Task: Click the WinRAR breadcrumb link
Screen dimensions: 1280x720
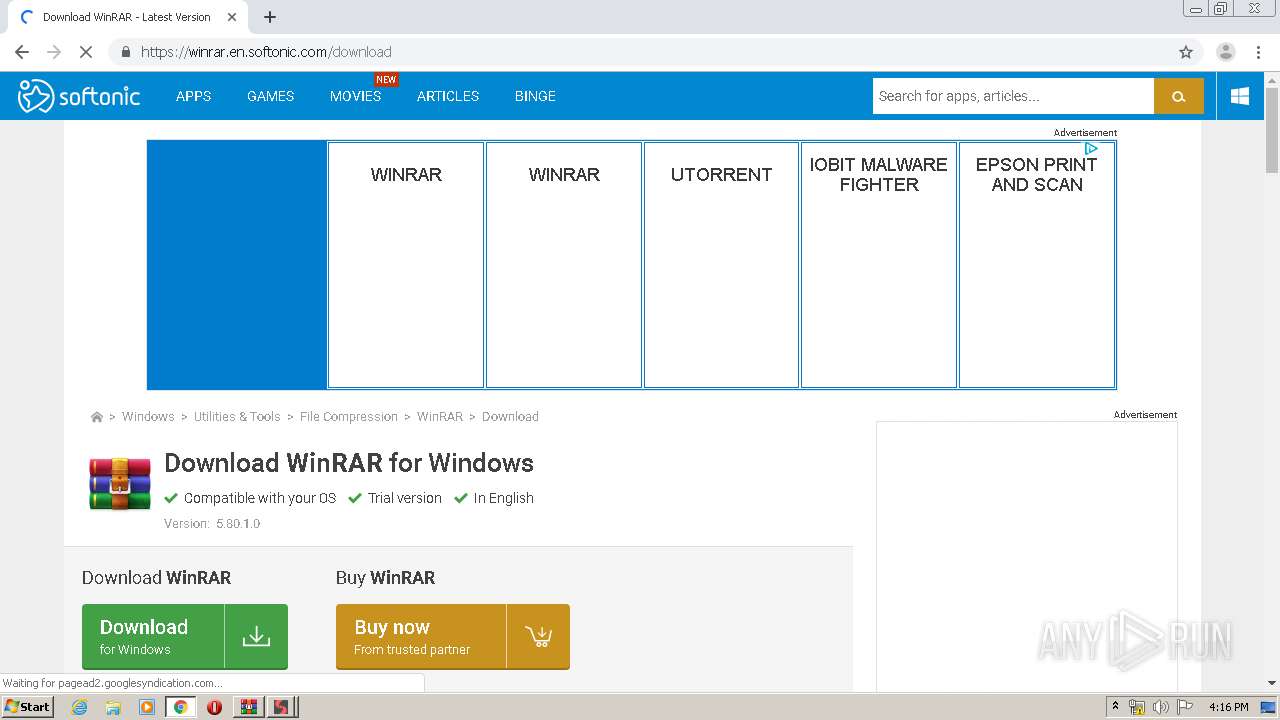Action: click(440, 417)
